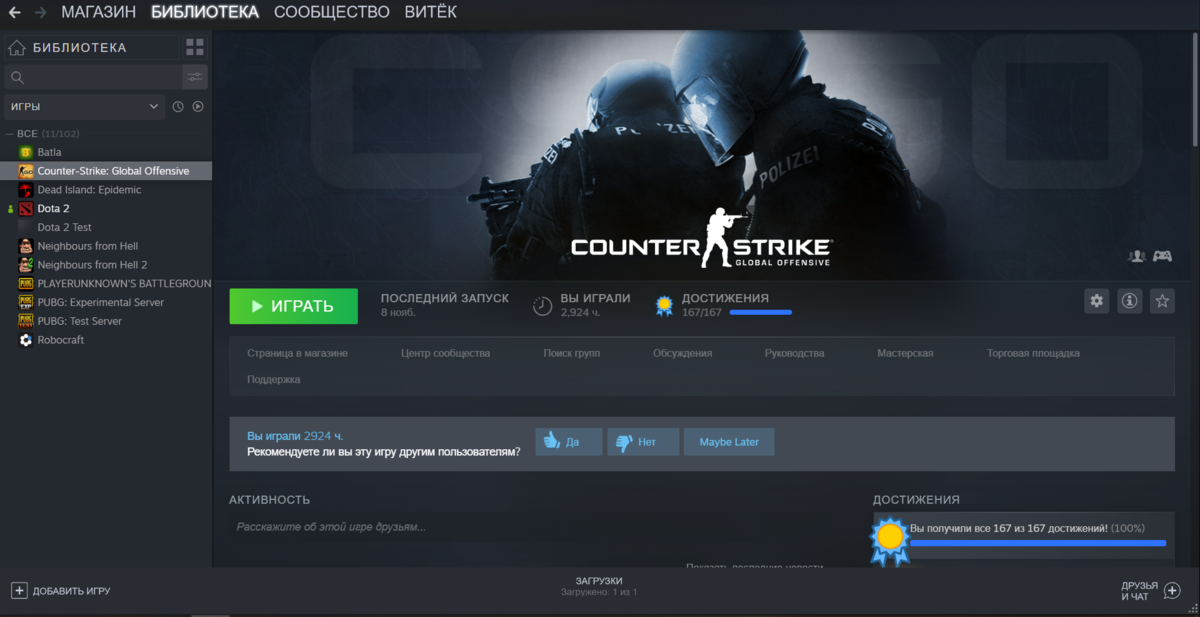Image resolution: width=1200 pixels, height=617 pixels.
Task: Open Страница в магазине link
Action: click(x=297, y=353)
